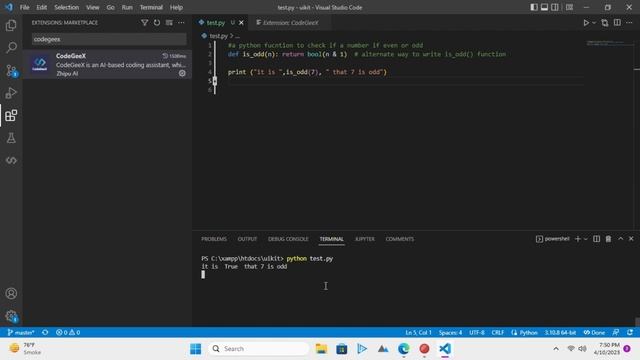Toggle the secondary side bar layout
The height and width of the screenshot is (360, 640).
pos(555,7)
